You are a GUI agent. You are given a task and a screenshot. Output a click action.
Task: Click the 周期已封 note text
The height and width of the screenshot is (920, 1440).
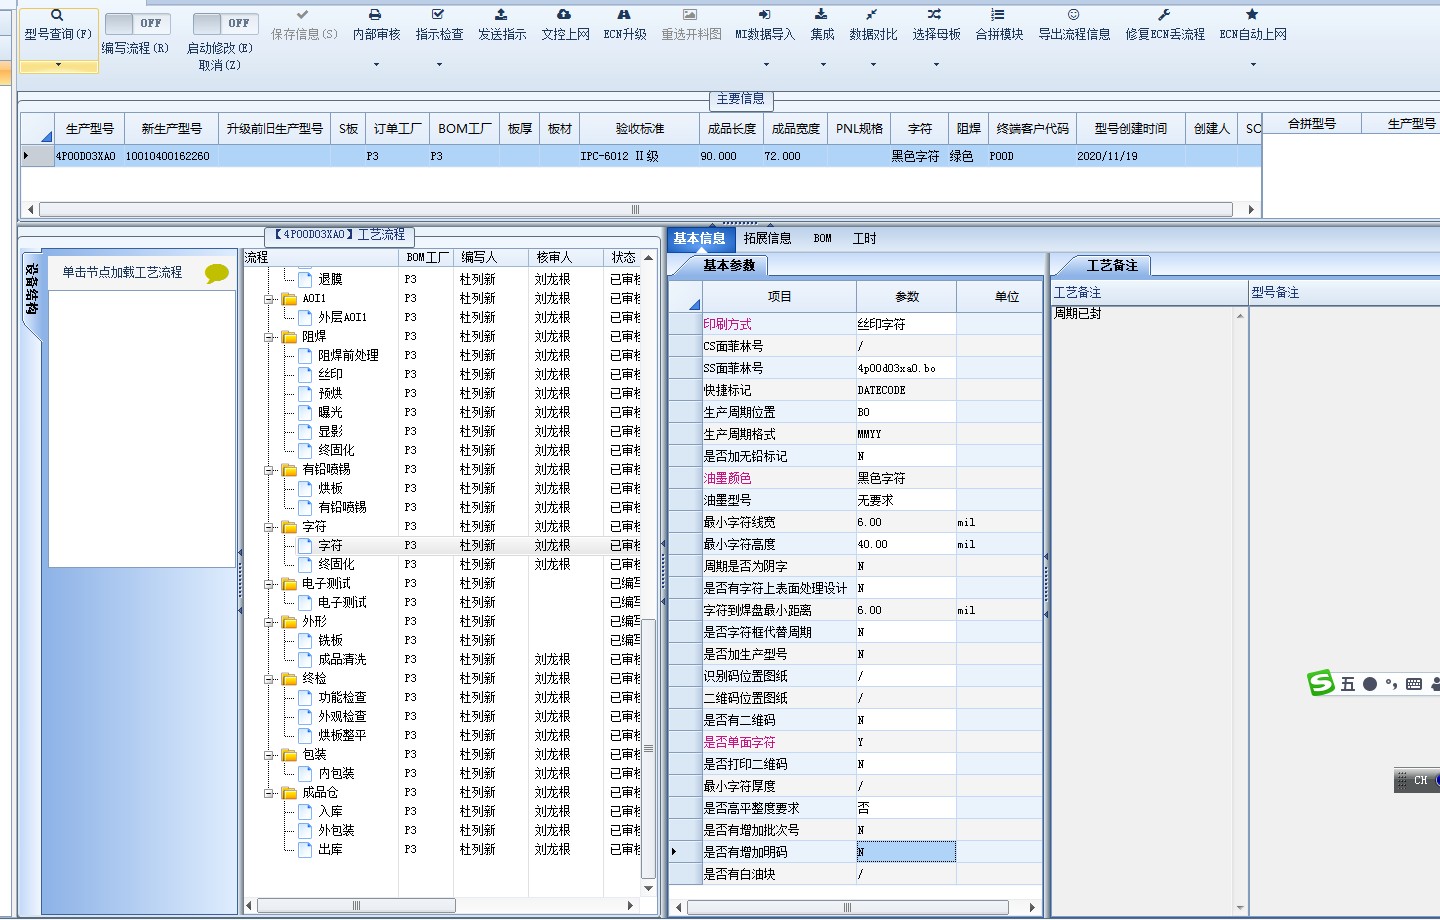click(x=1077, y=313)
